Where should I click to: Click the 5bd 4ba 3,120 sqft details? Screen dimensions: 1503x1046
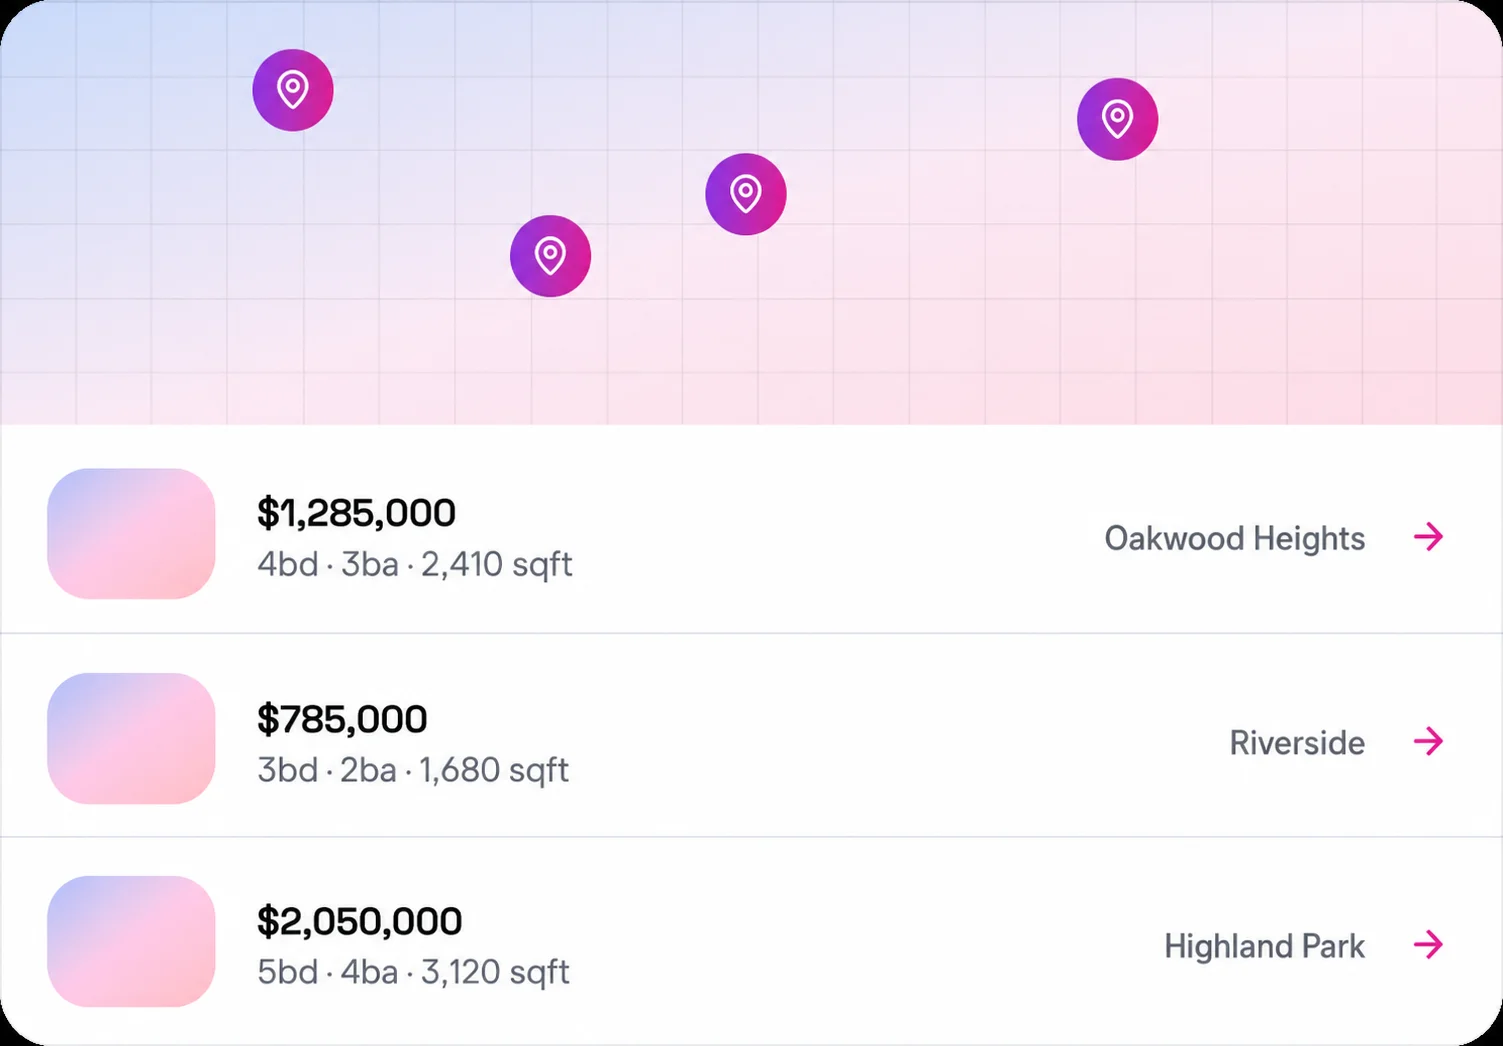pos(413,972)
